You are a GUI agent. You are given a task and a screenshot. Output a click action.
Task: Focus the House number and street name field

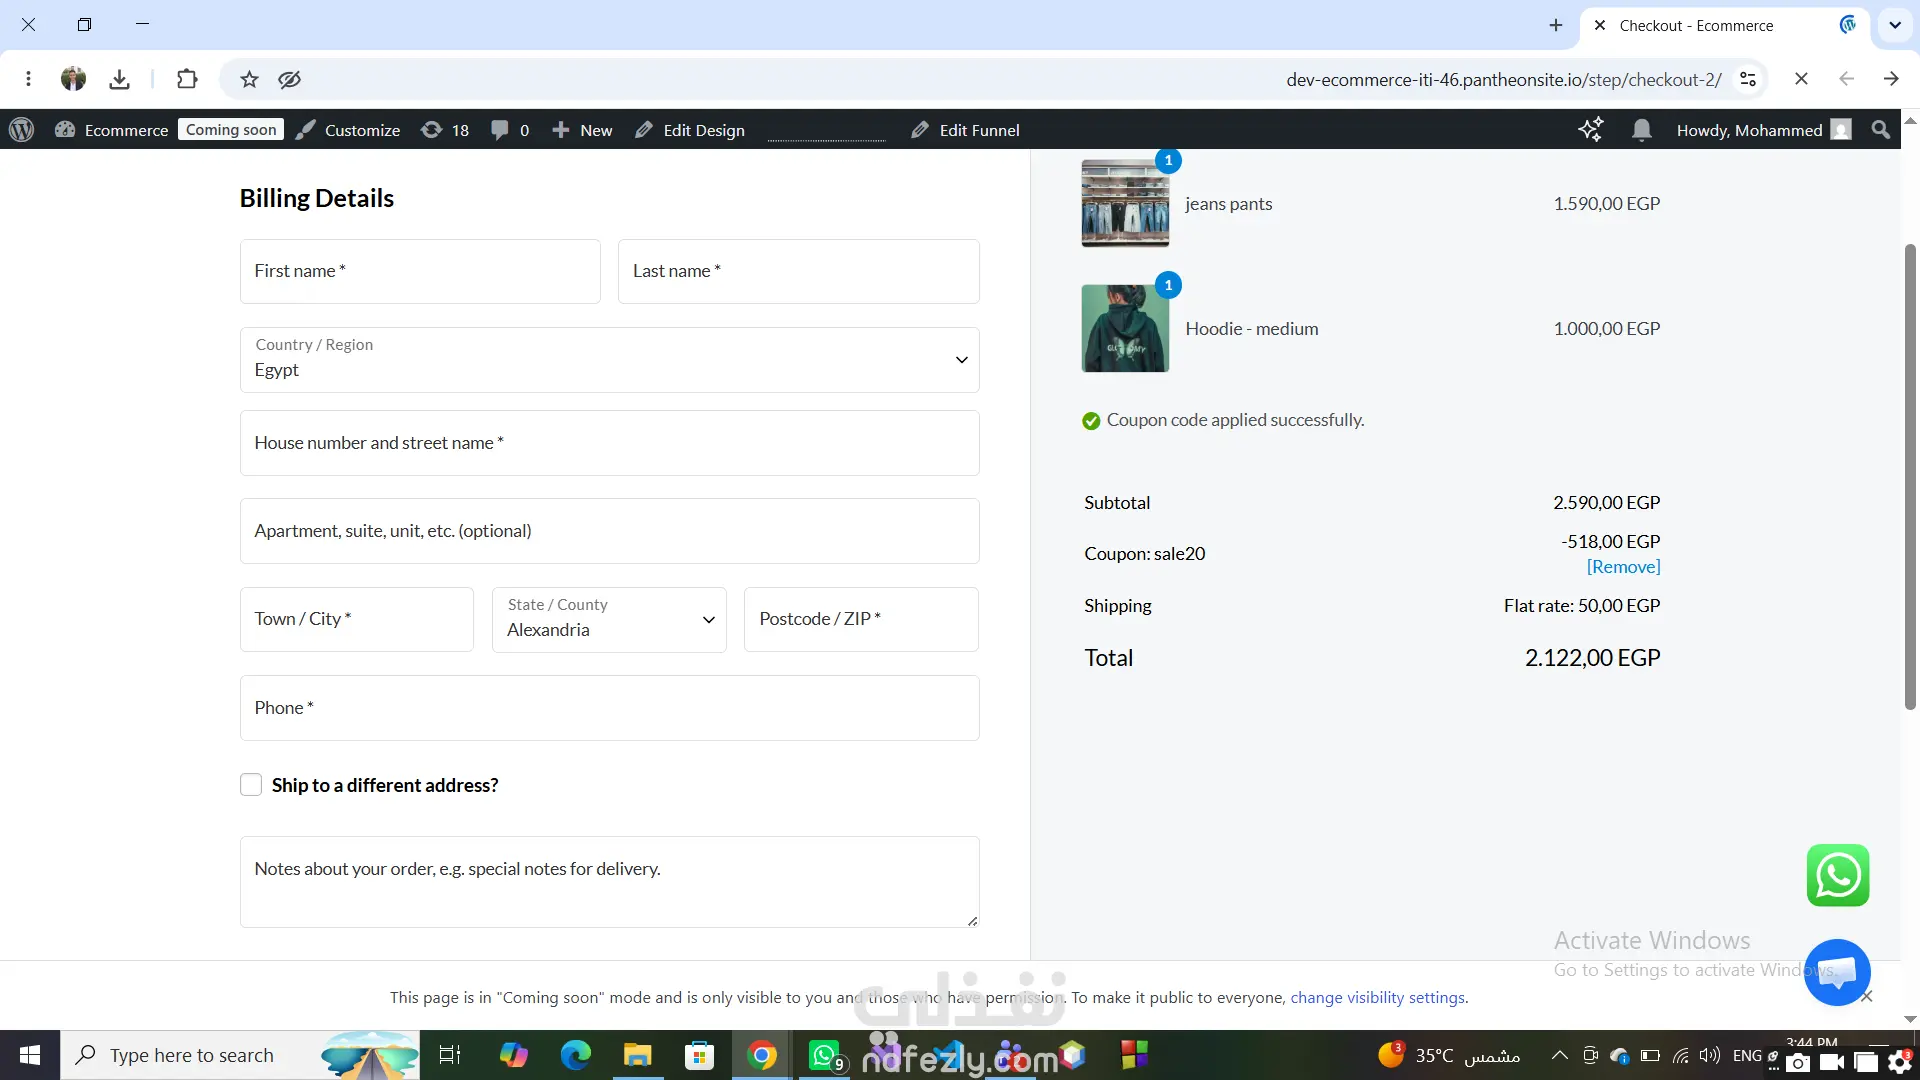tap(610, 443)
